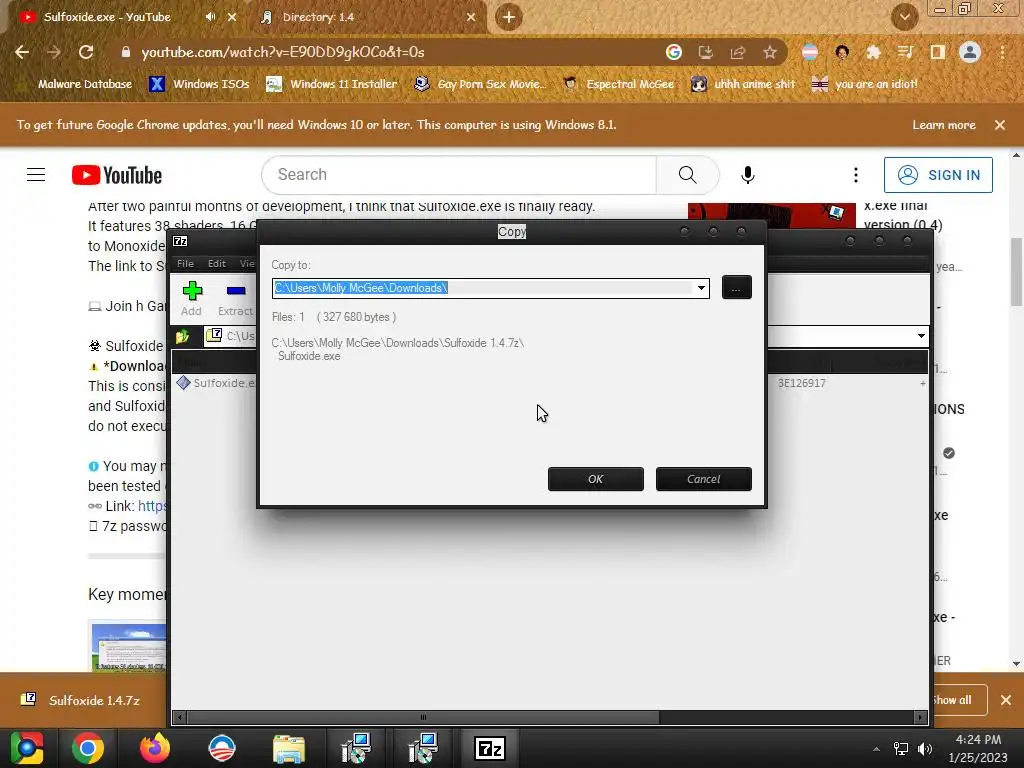Viewport: 1024px width, 768px height.
Task: Click the Google icon in address bar
Action: pos(674,52)
